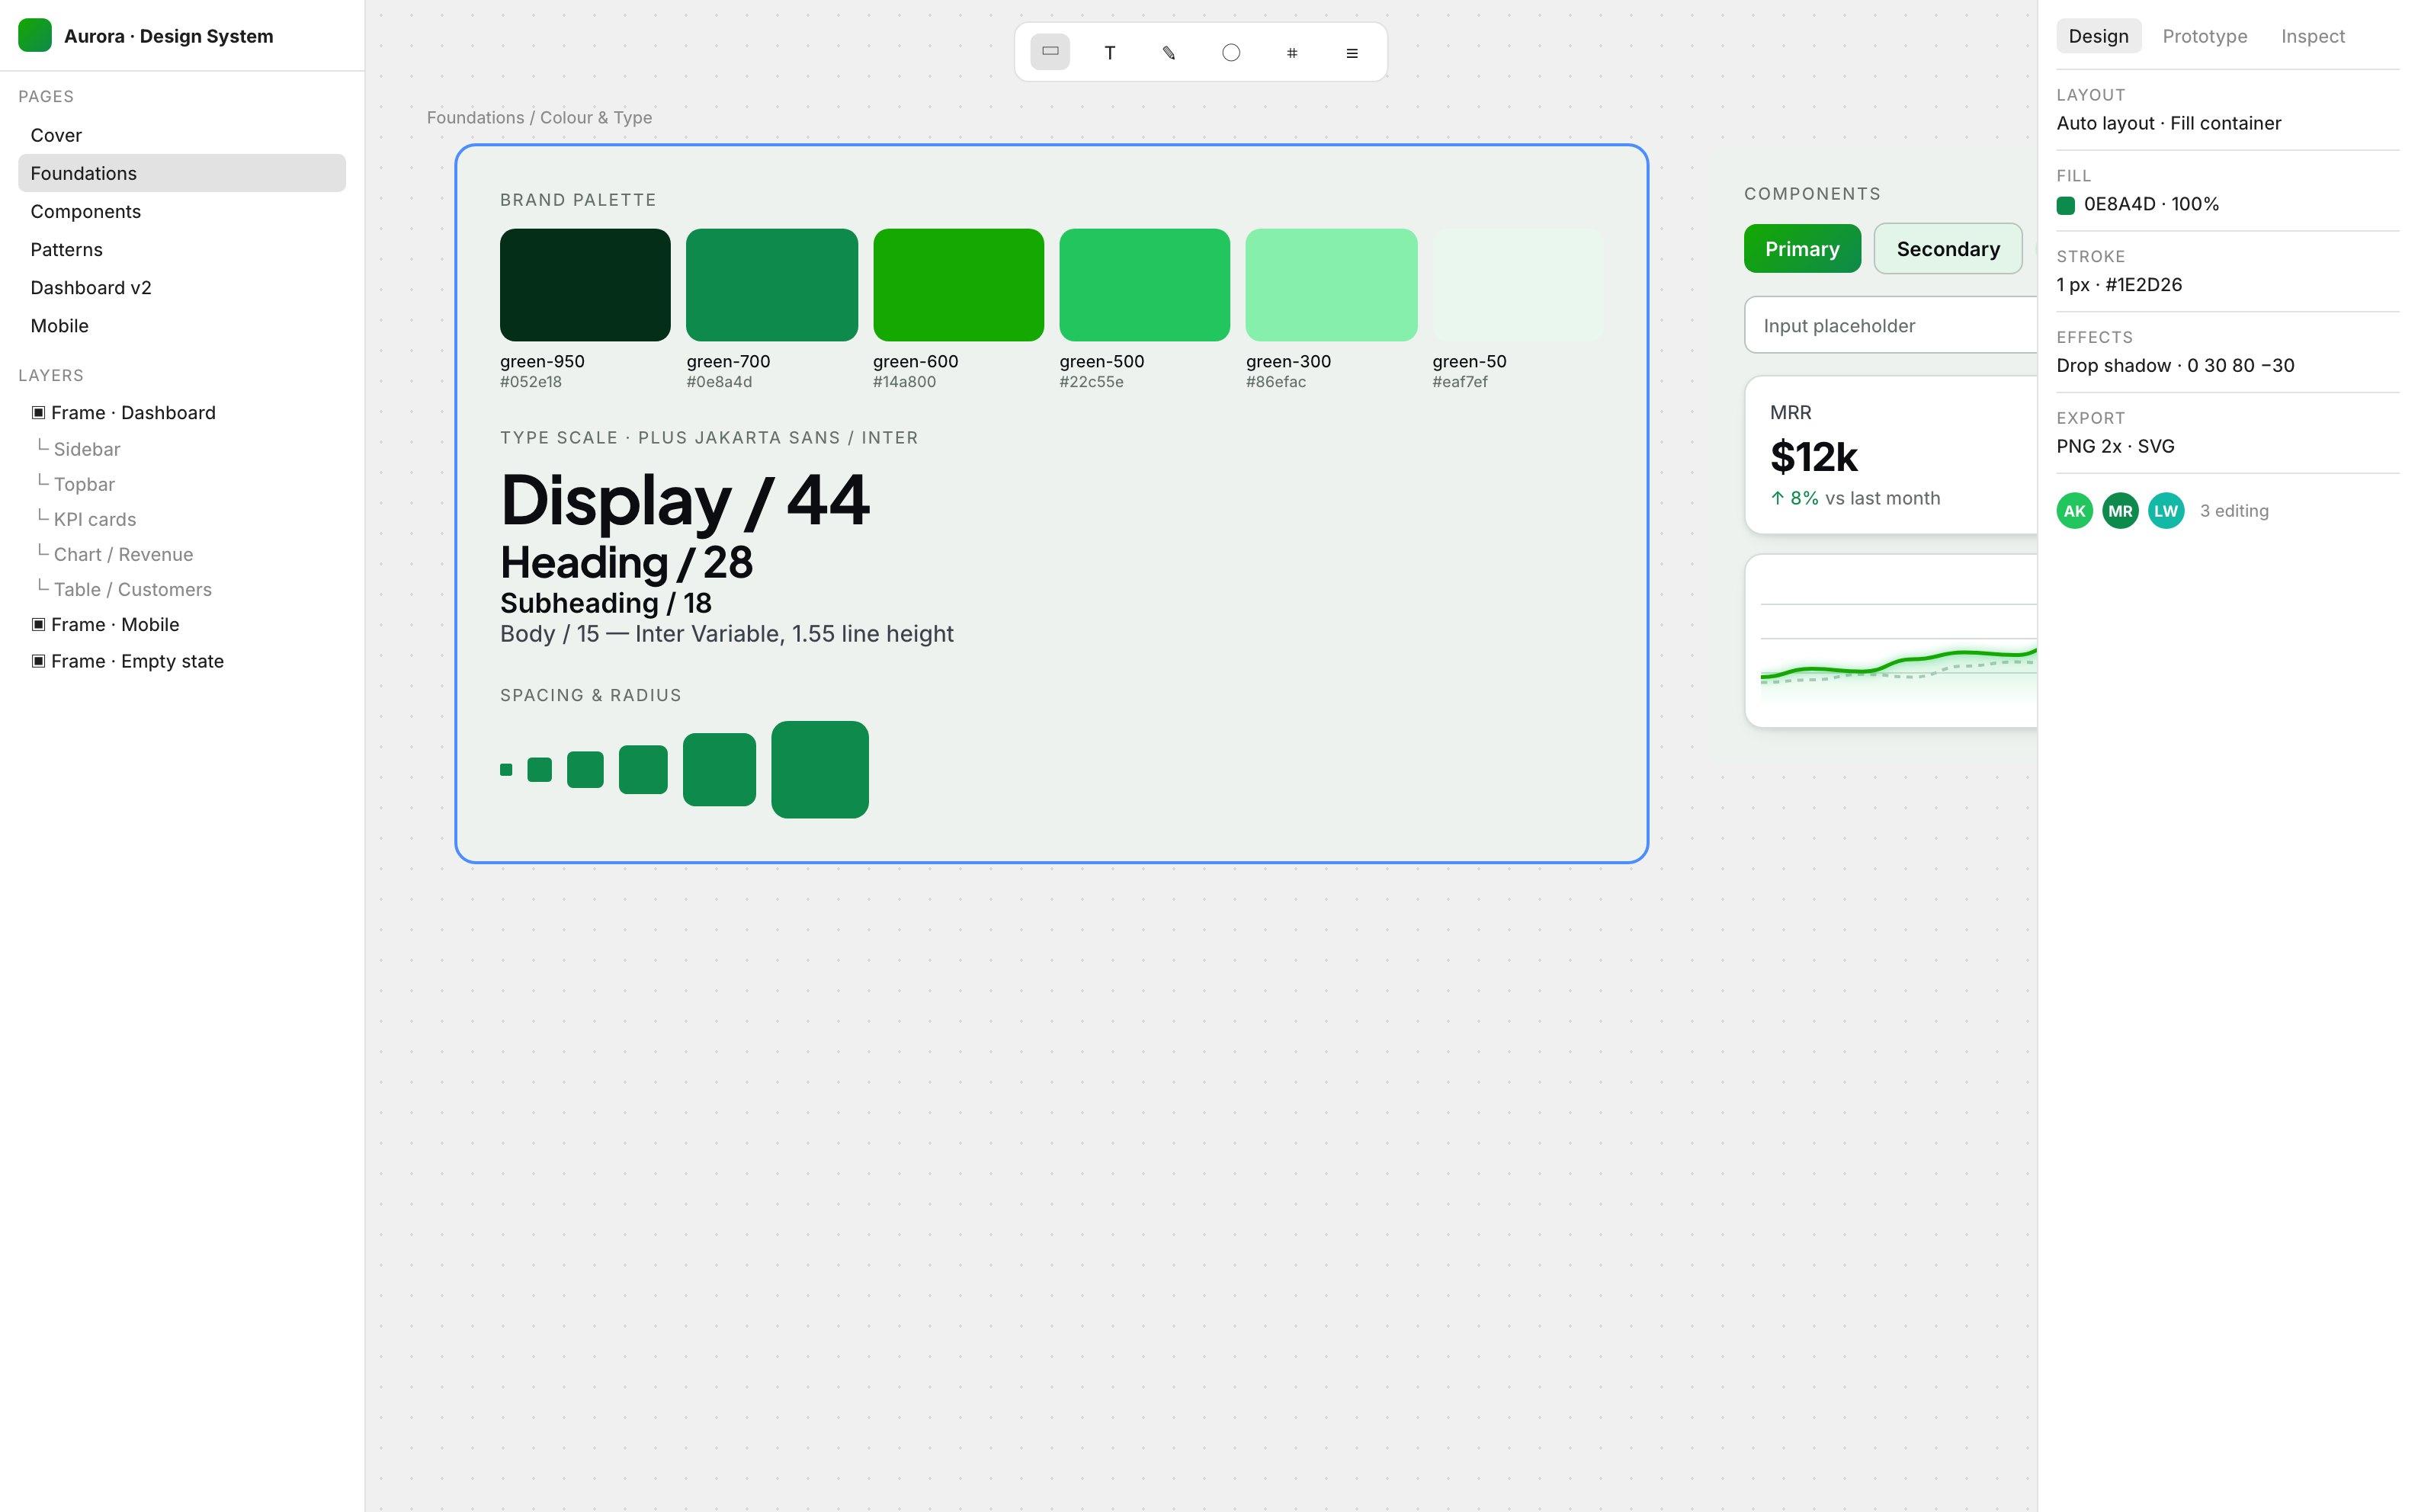Screen dimensions: 2418x1512
Task: Select the frame grid tool
Action: click(x=1292, y=52)
